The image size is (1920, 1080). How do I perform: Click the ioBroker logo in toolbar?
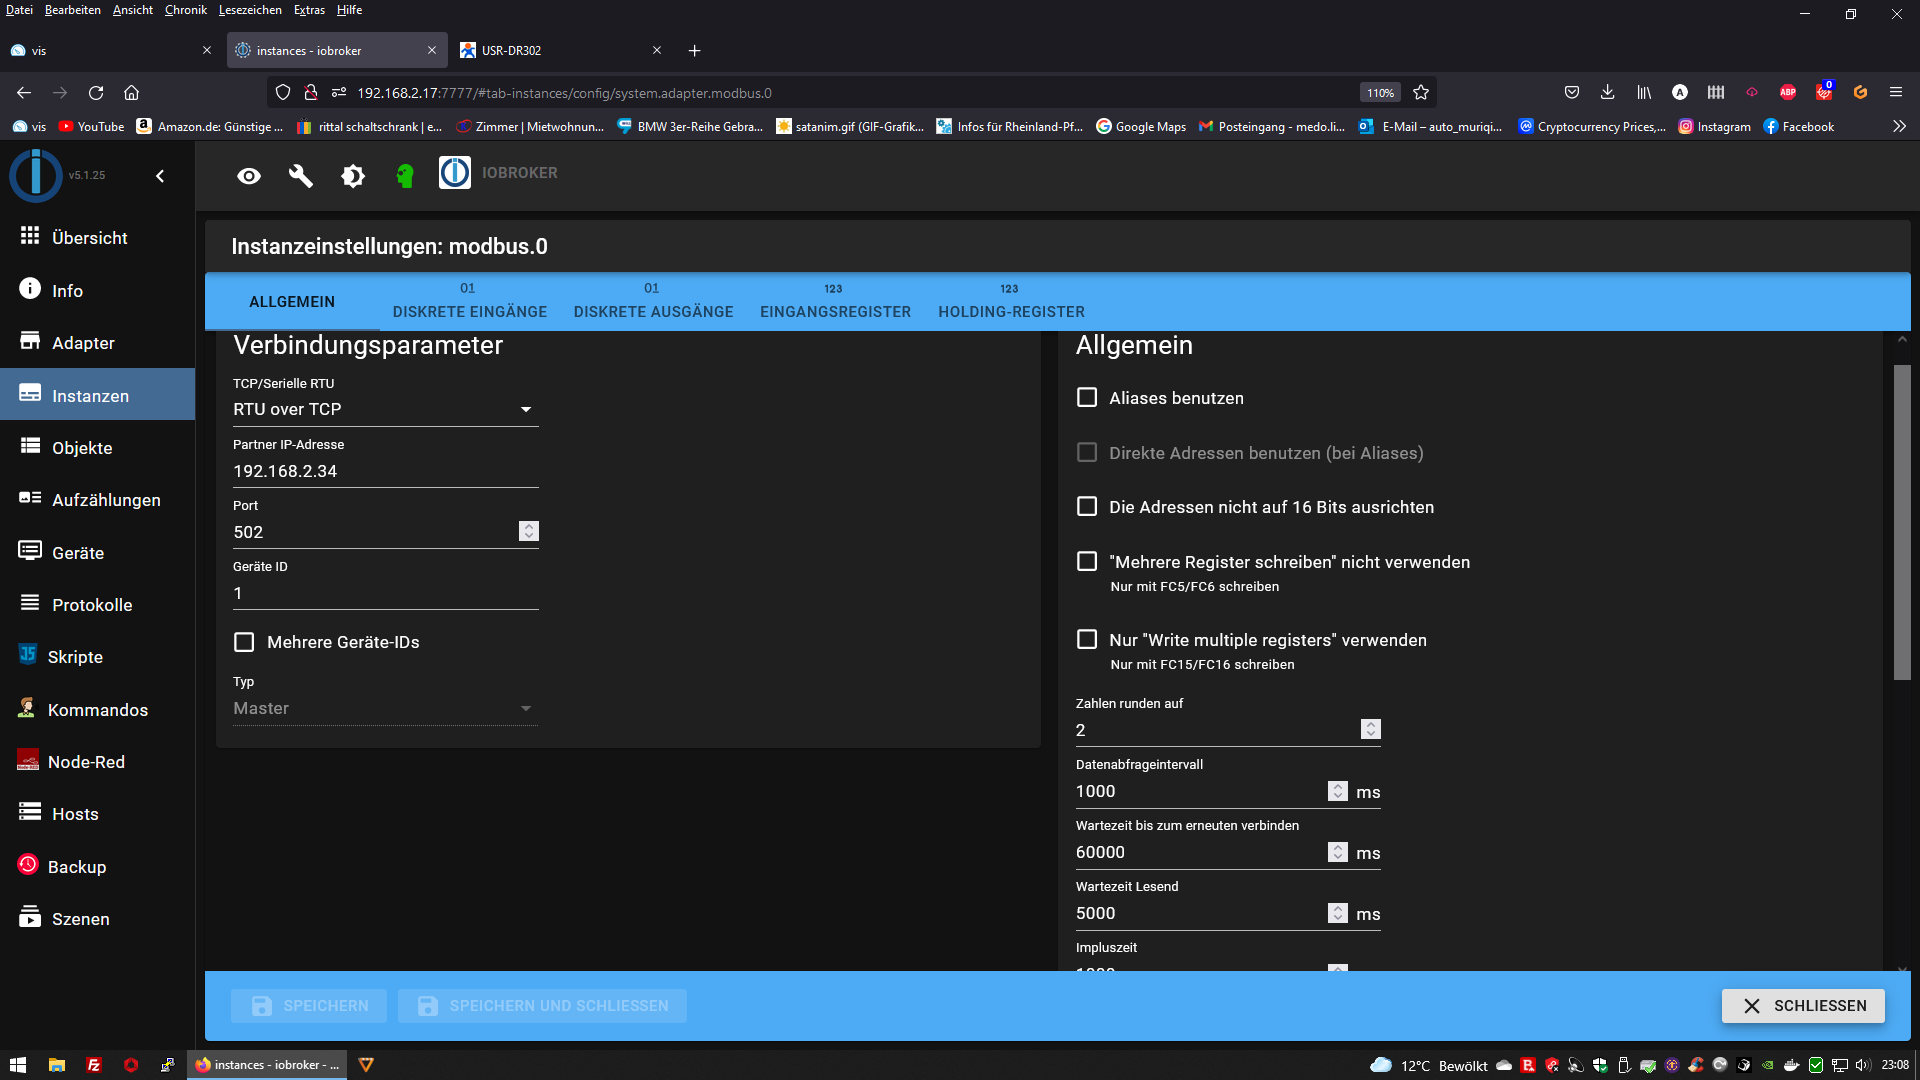[455, 173]
